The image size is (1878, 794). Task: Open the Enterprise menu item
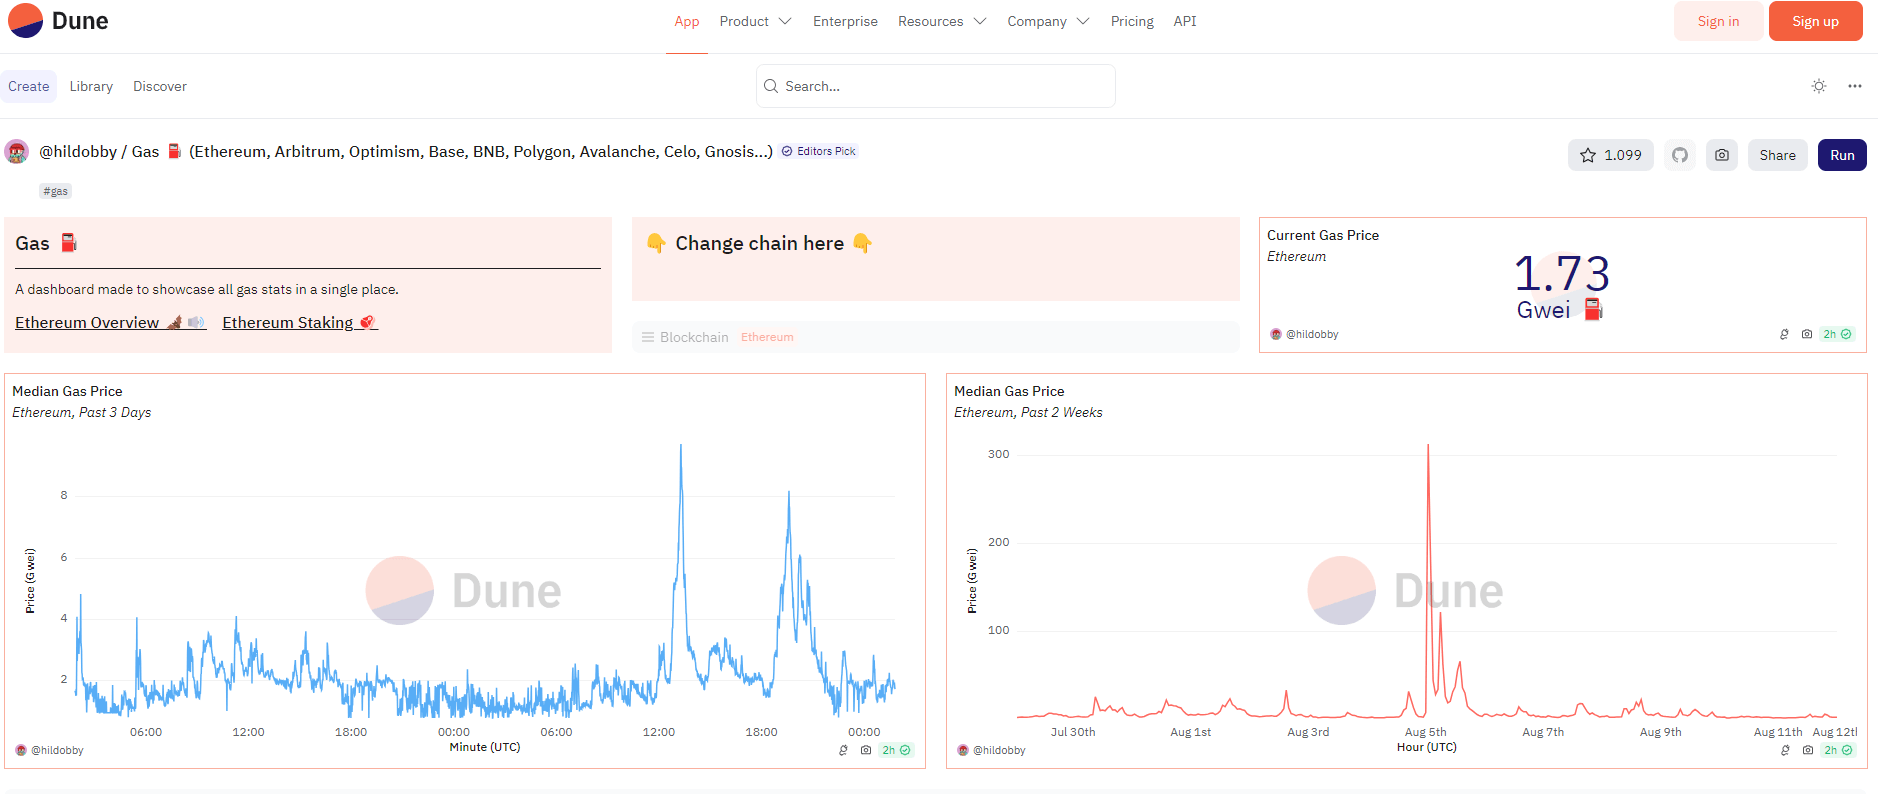click(845, 21)
